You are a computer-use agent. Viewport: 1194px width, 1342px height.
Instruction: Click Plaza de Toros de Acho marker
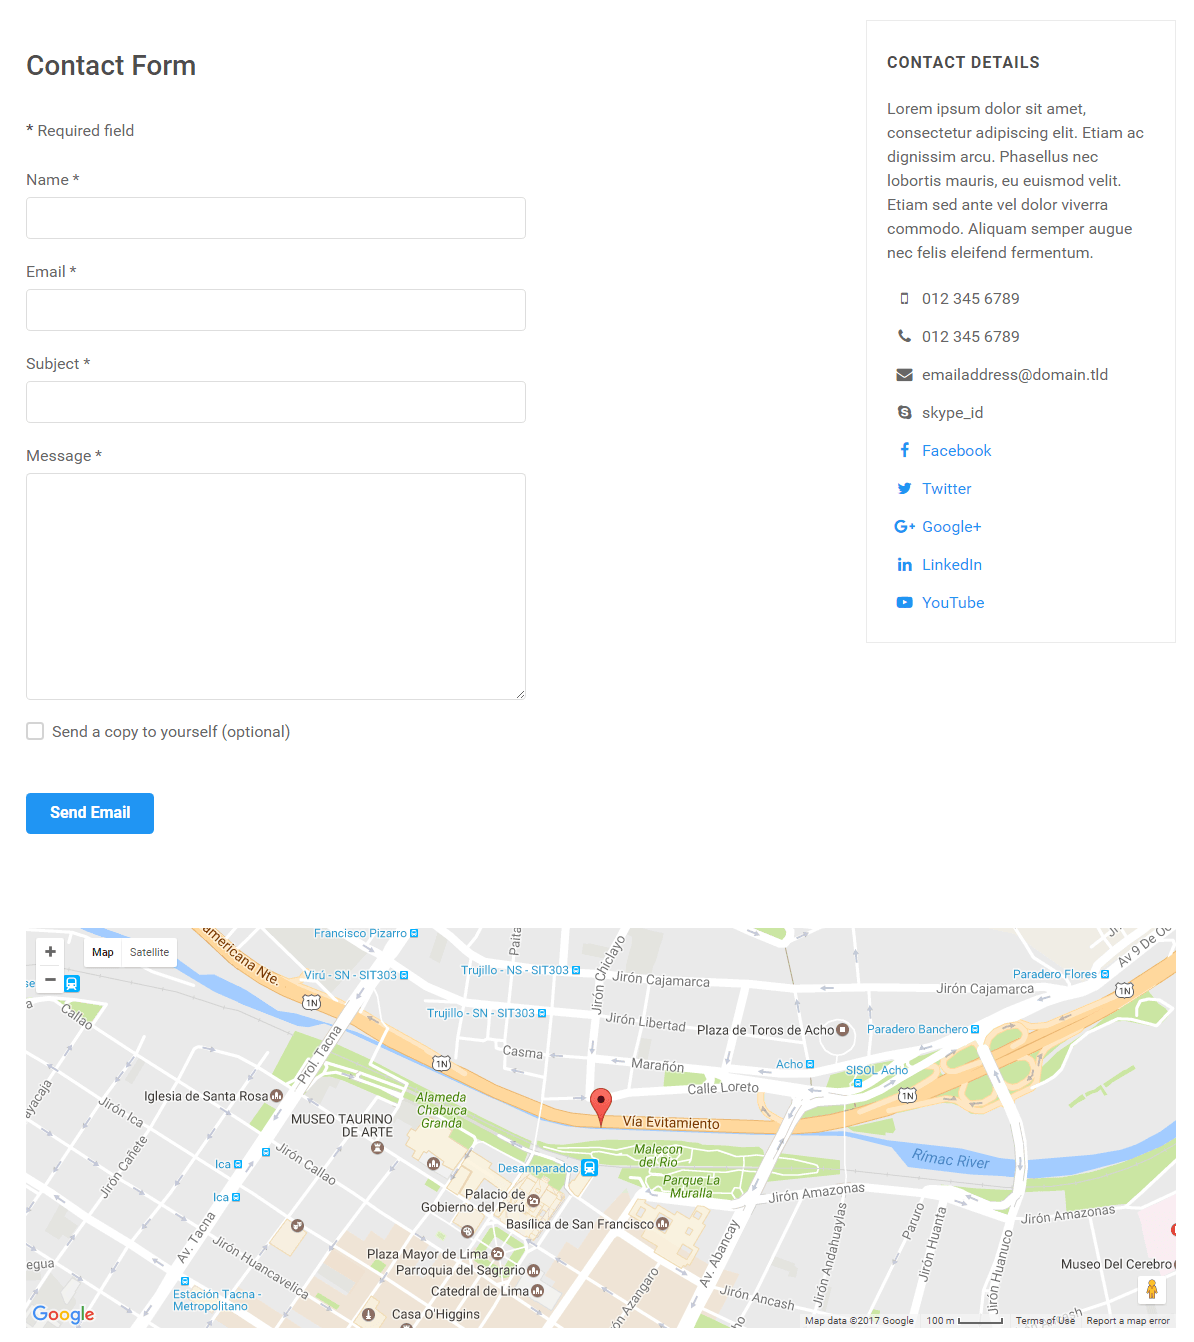coord(842,1030)
